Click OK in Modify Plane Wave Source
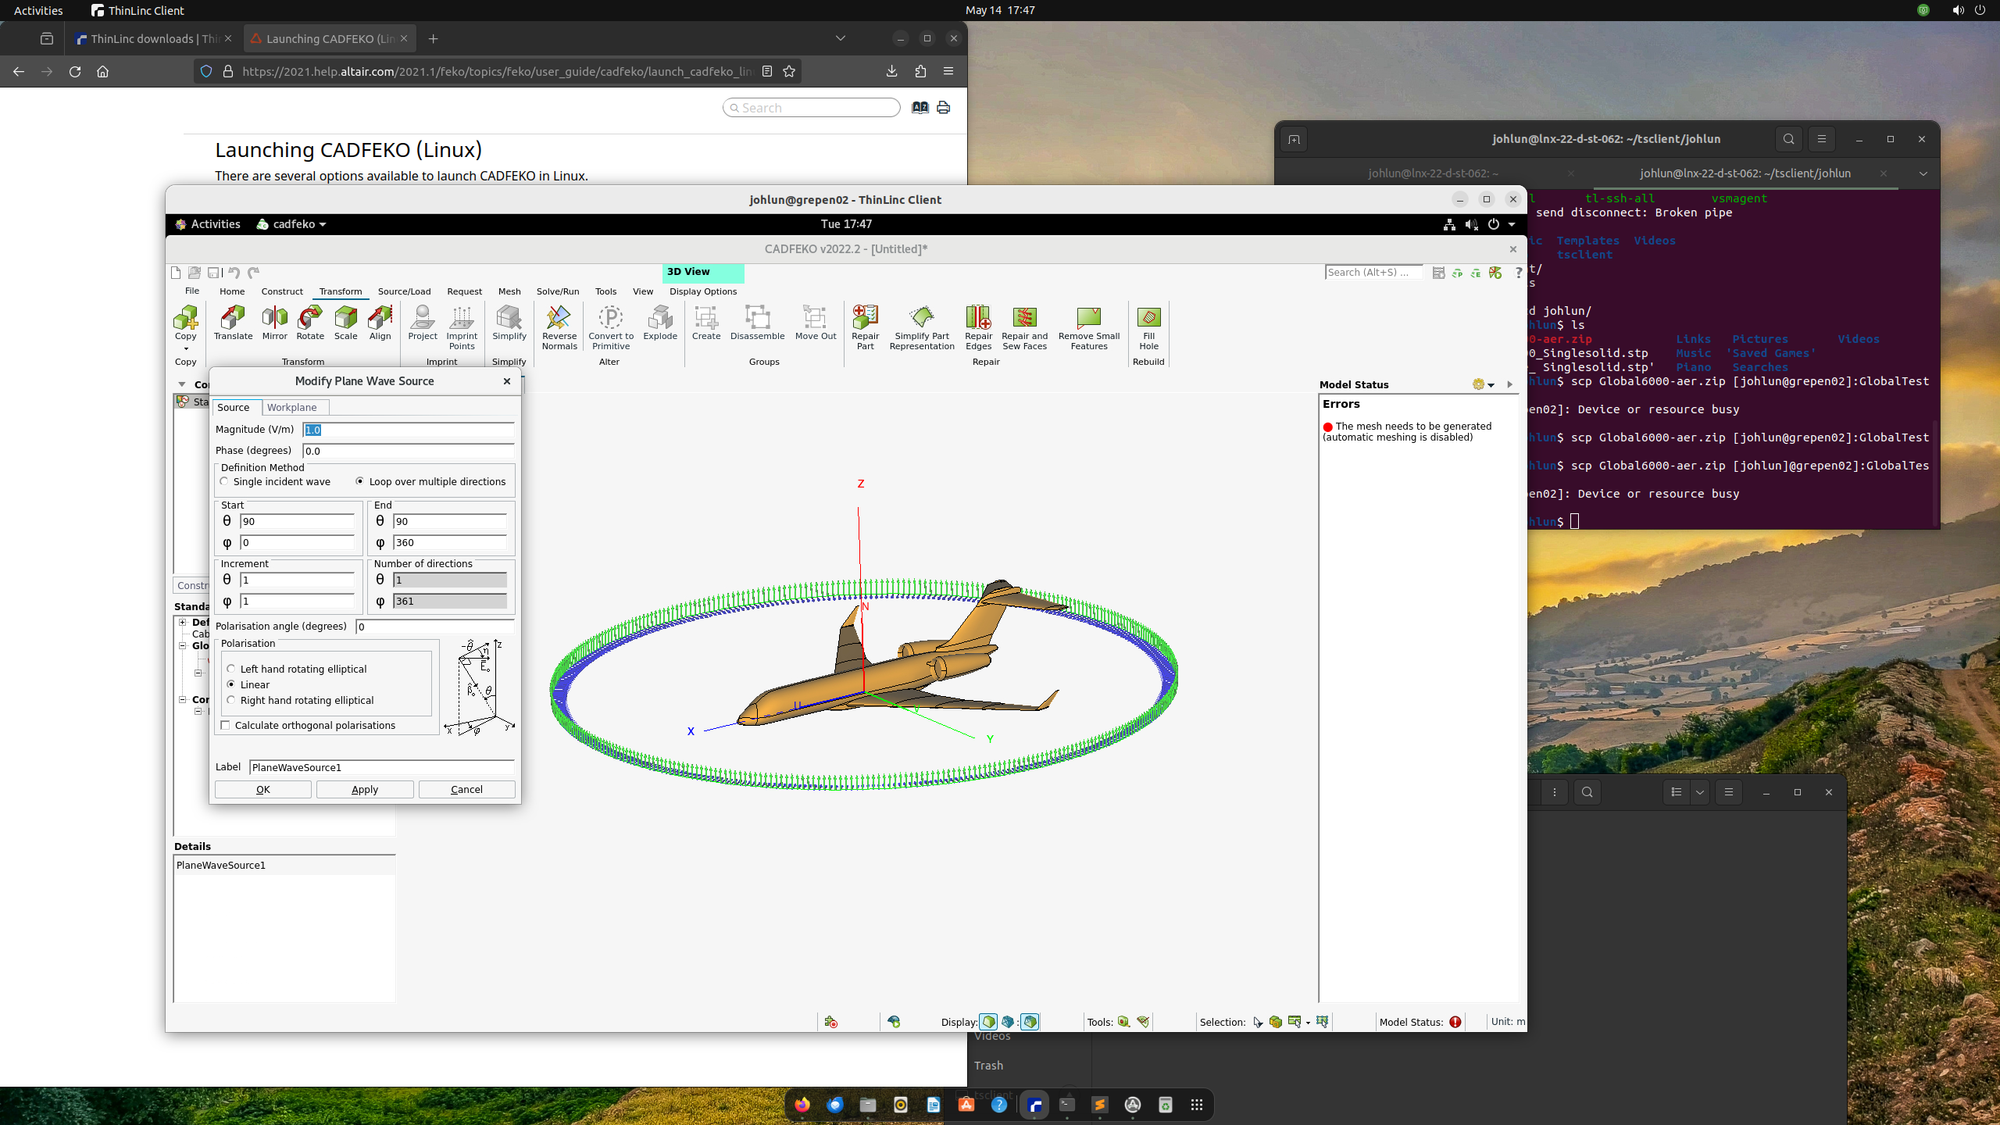Screen dimensions: 2000x1125 [x=263, y=790]
